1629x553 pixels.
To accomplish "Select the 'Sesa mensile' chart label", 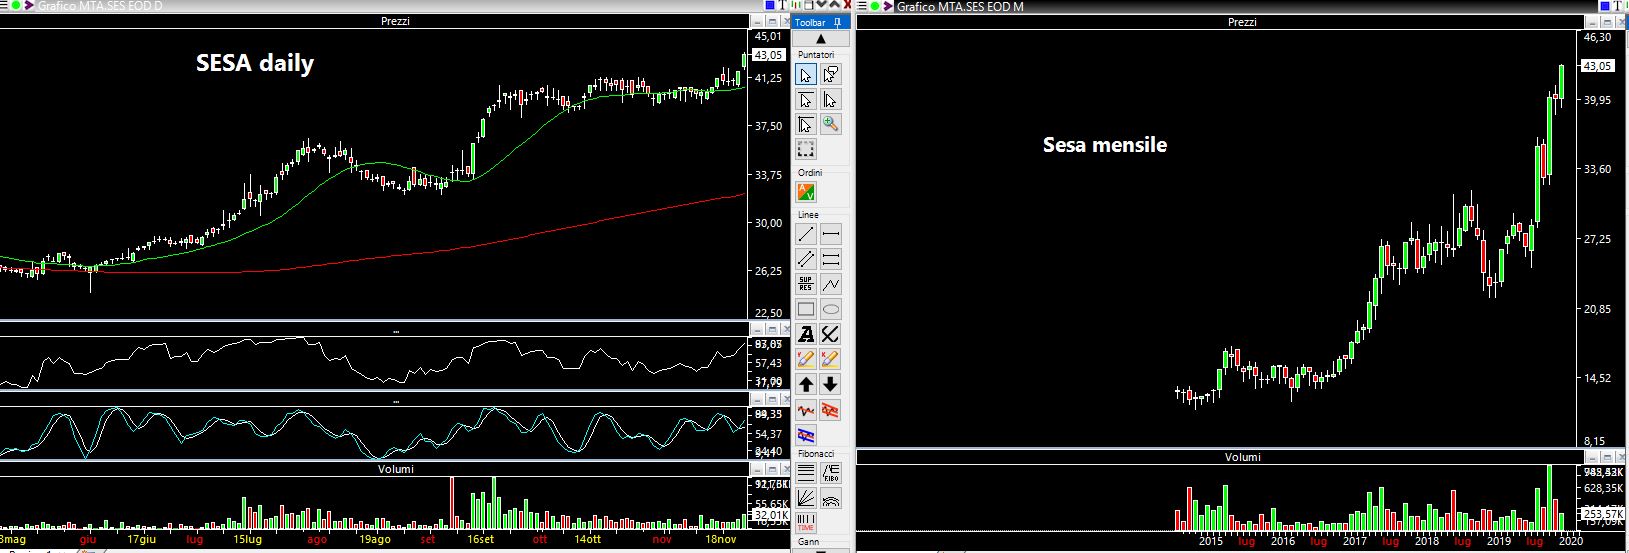I will coord(1105,145).
